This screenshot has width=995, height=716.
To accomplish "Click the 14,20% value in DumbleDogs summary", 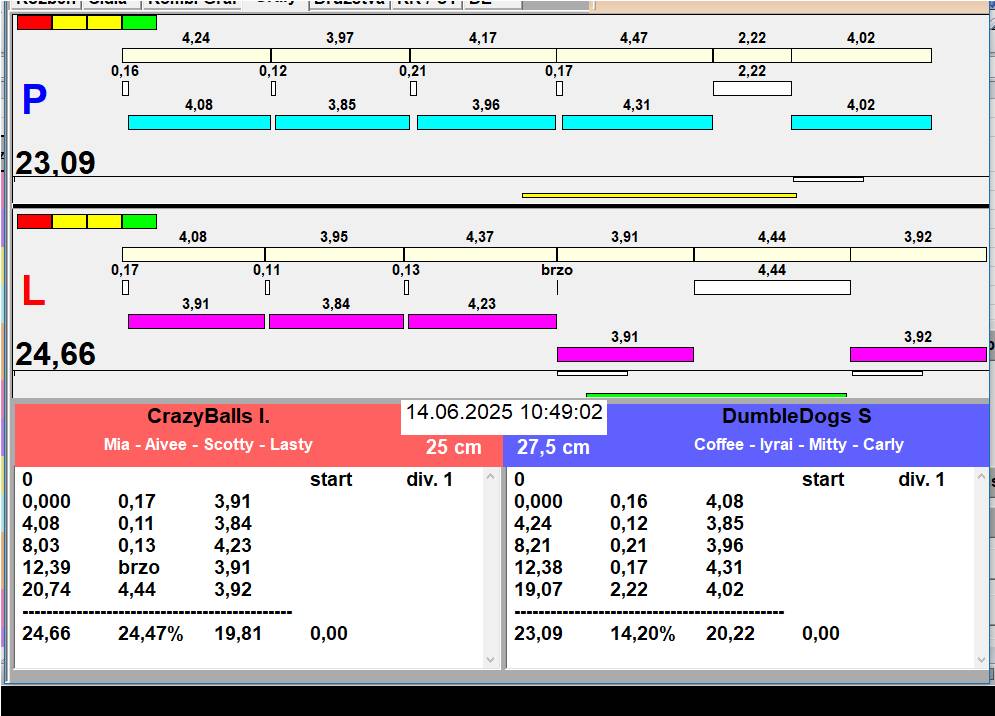I will [x=643, y=633].
